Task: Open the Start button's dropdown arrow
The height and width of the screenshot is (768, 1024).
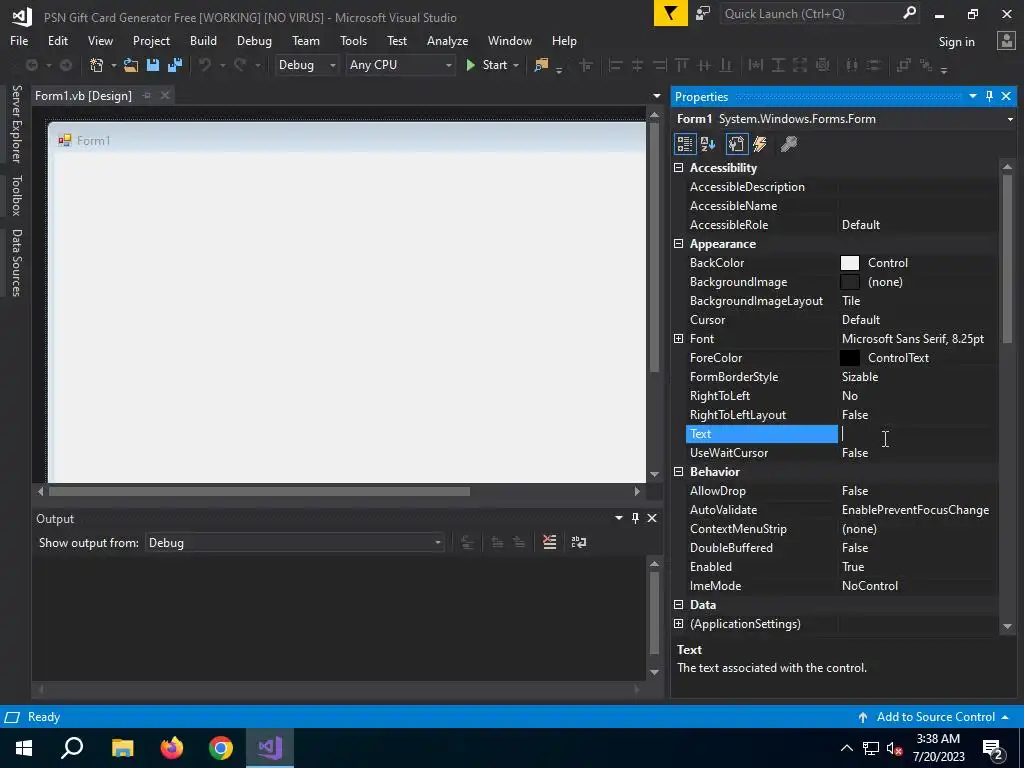Action: click(x=516, y=65)
